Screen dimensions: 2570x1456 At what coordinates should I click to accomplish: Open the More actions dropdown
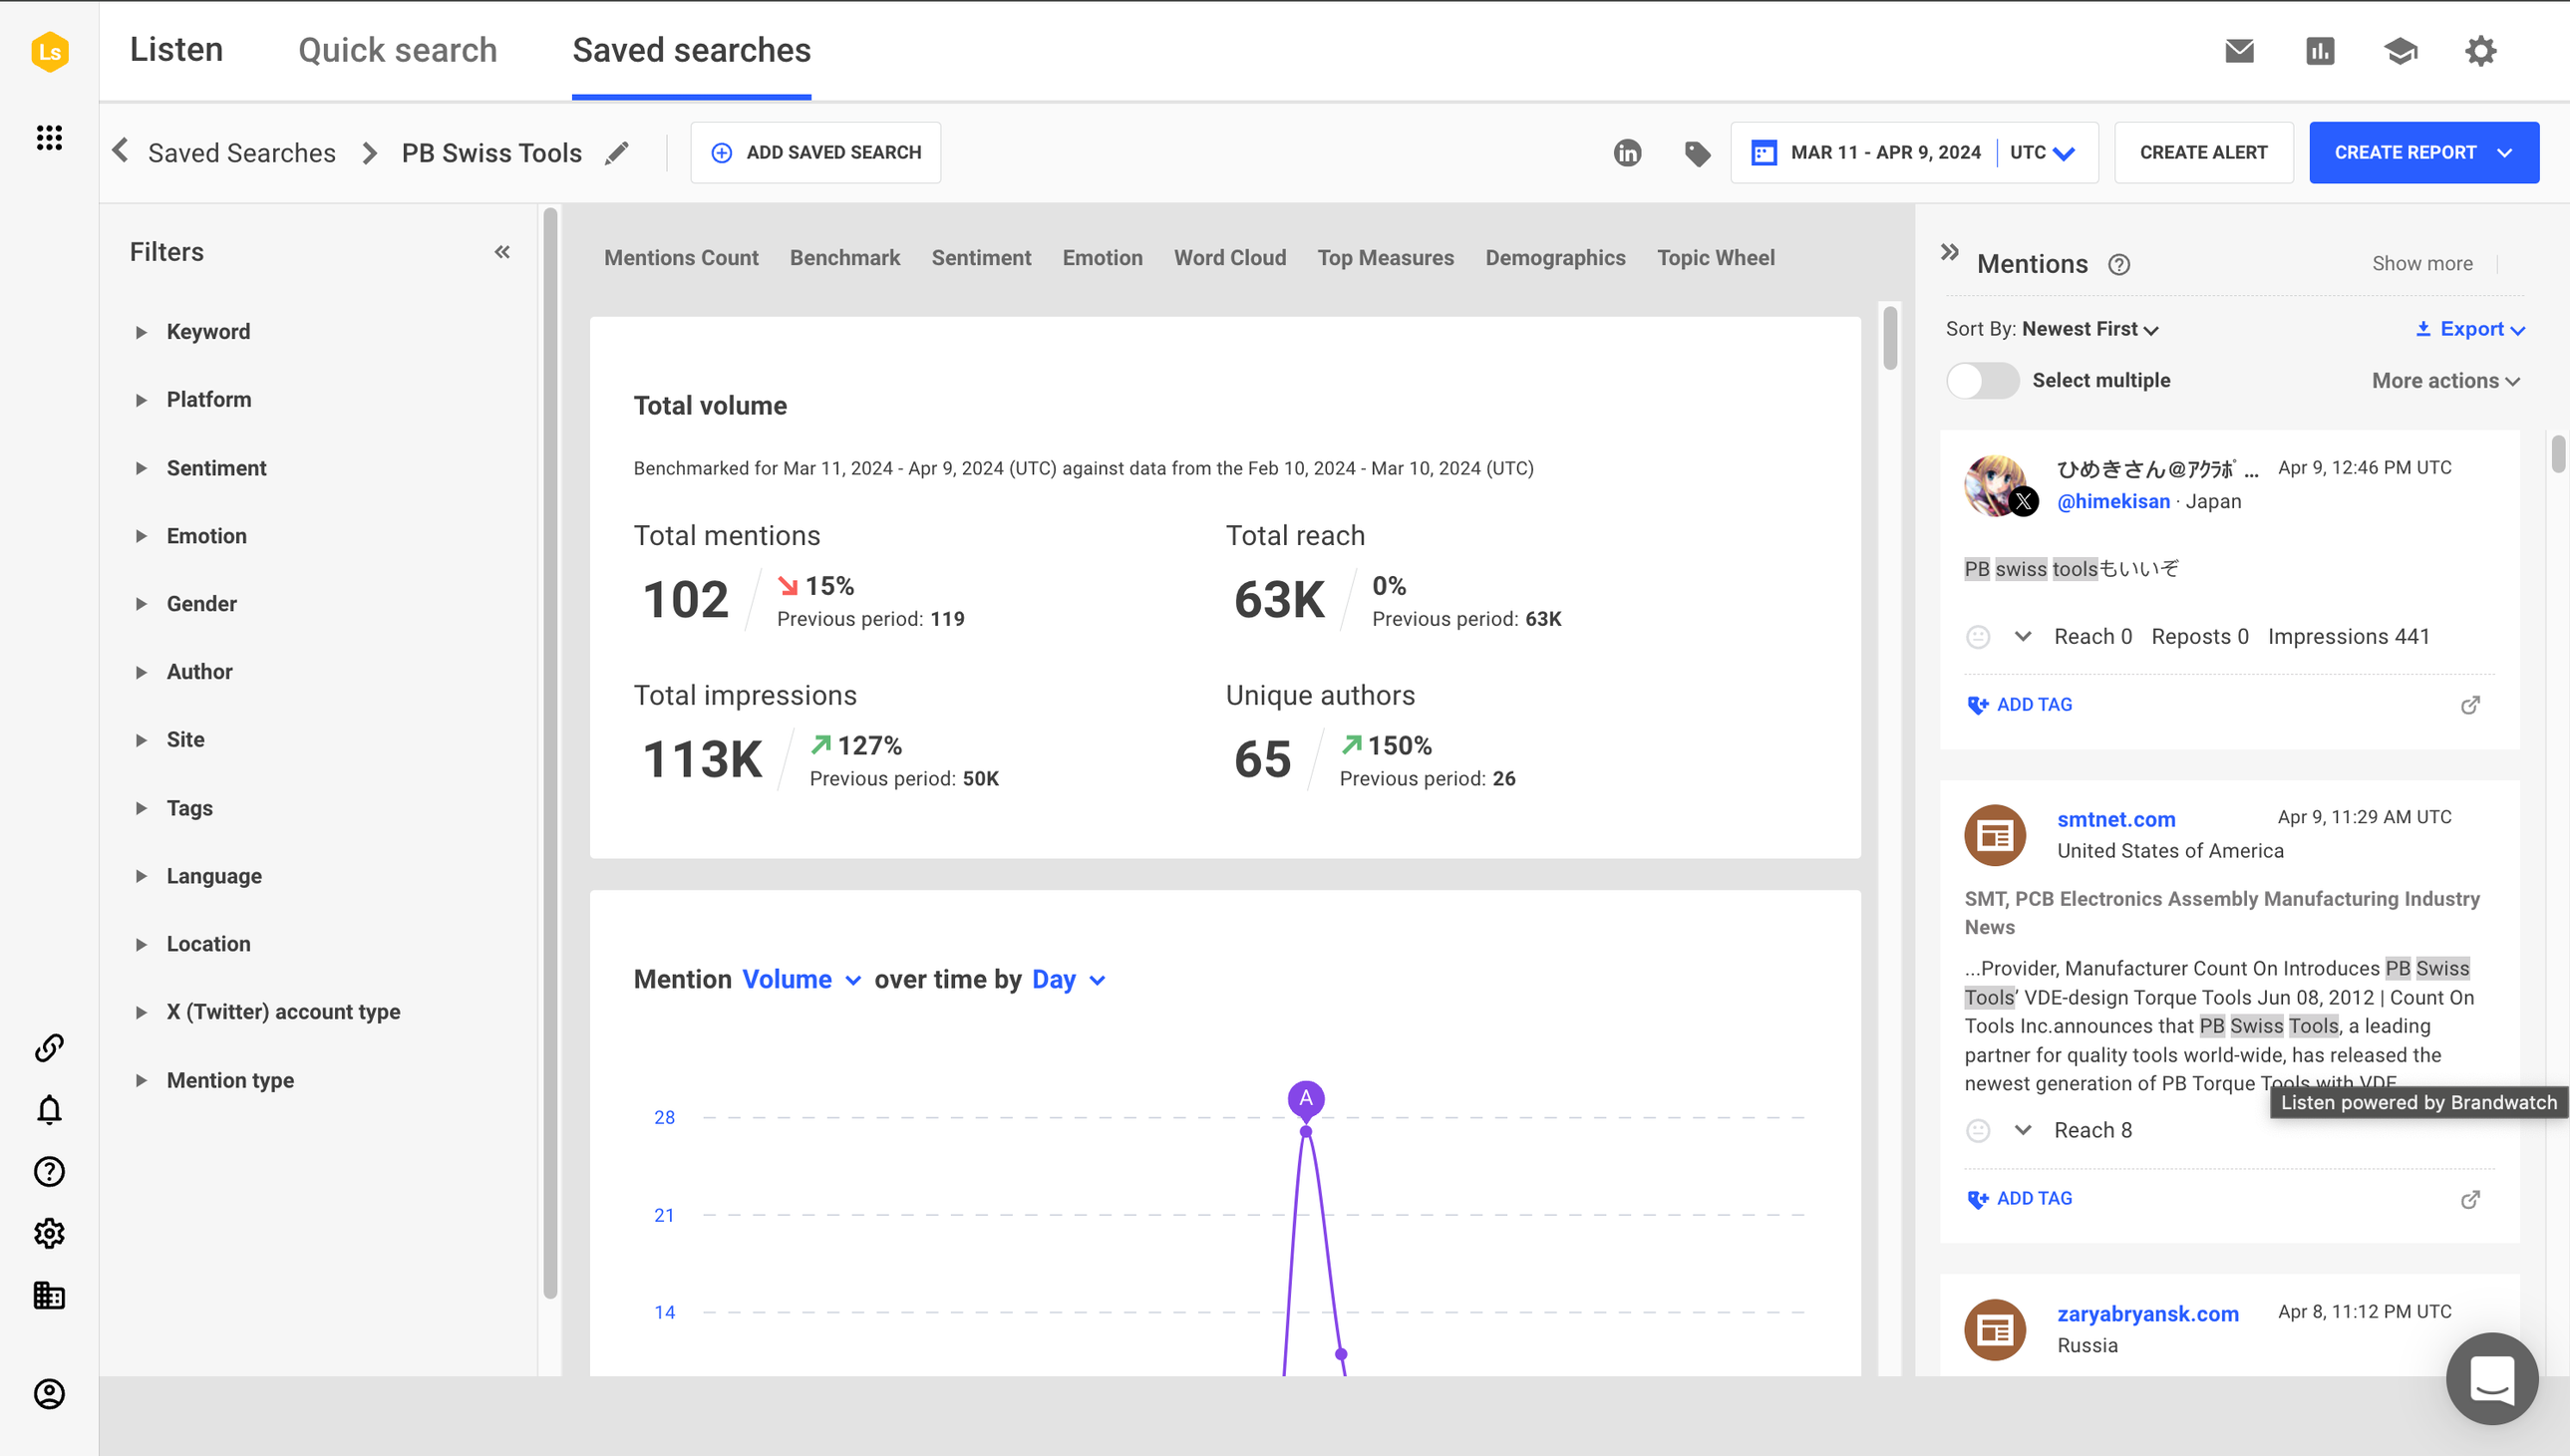[x=2446, y=381]
